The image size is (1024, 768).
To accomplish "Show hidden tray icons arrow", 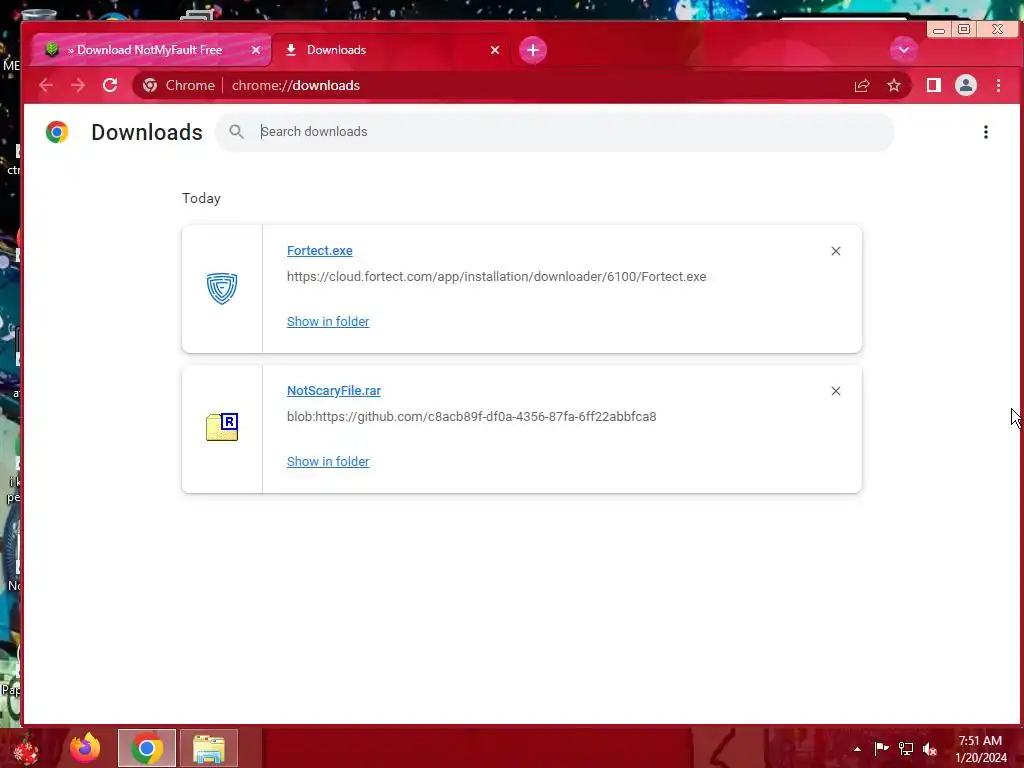I will [x=857, y=749].
